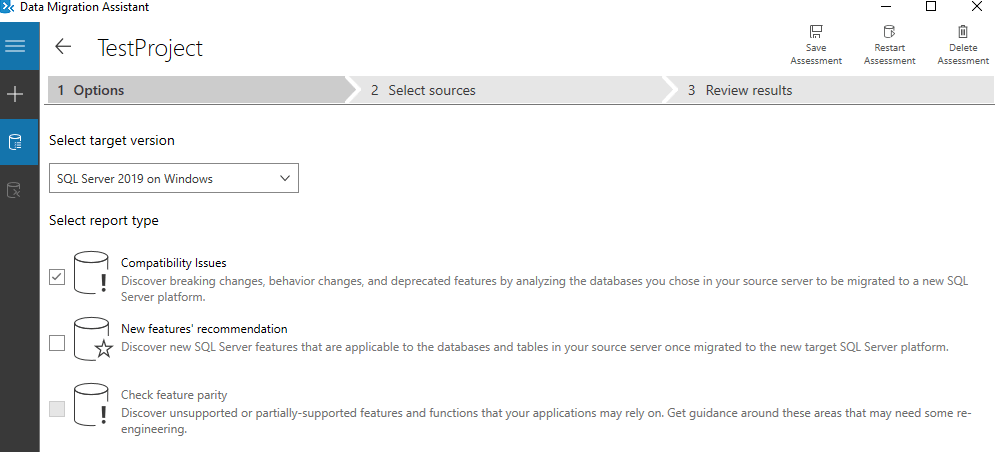The image size is (1000, 452).
Task: Enable the New features' recommendation checkbox
Action: click(x=57, y=343)
